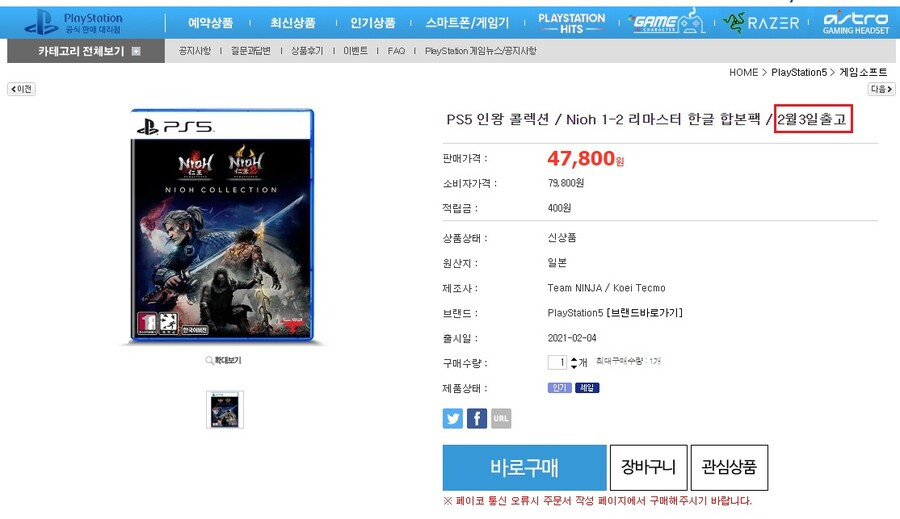Image resolution: width=900 pixels, height=519 pixels.
Task: Click the PlayStation logo in header
Action: 73,23
